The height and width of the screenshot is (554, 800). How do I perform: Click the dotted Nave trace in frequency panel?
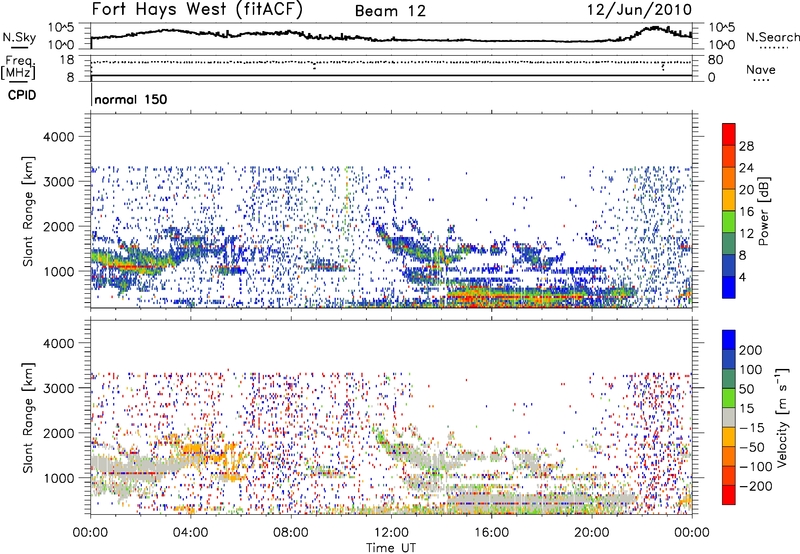[x=391, y=62]
